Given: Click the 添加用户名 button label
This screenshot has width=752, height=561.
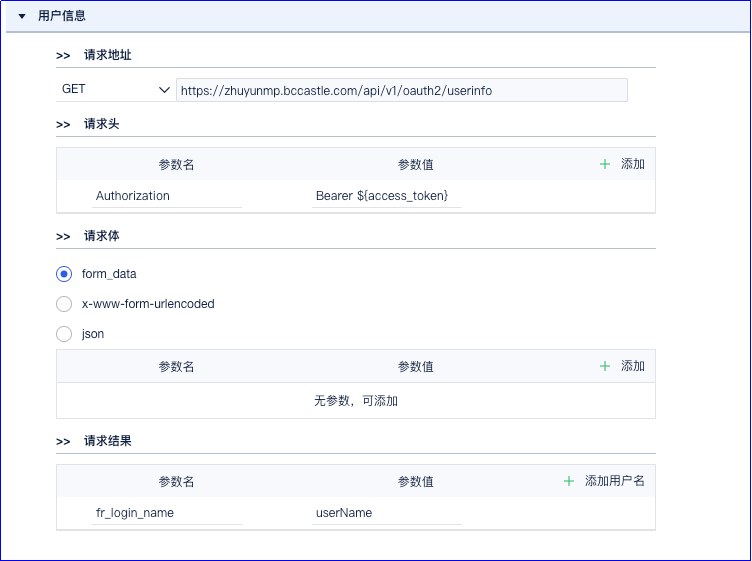Looking at the screenshot, I should [x=614, y=481].
